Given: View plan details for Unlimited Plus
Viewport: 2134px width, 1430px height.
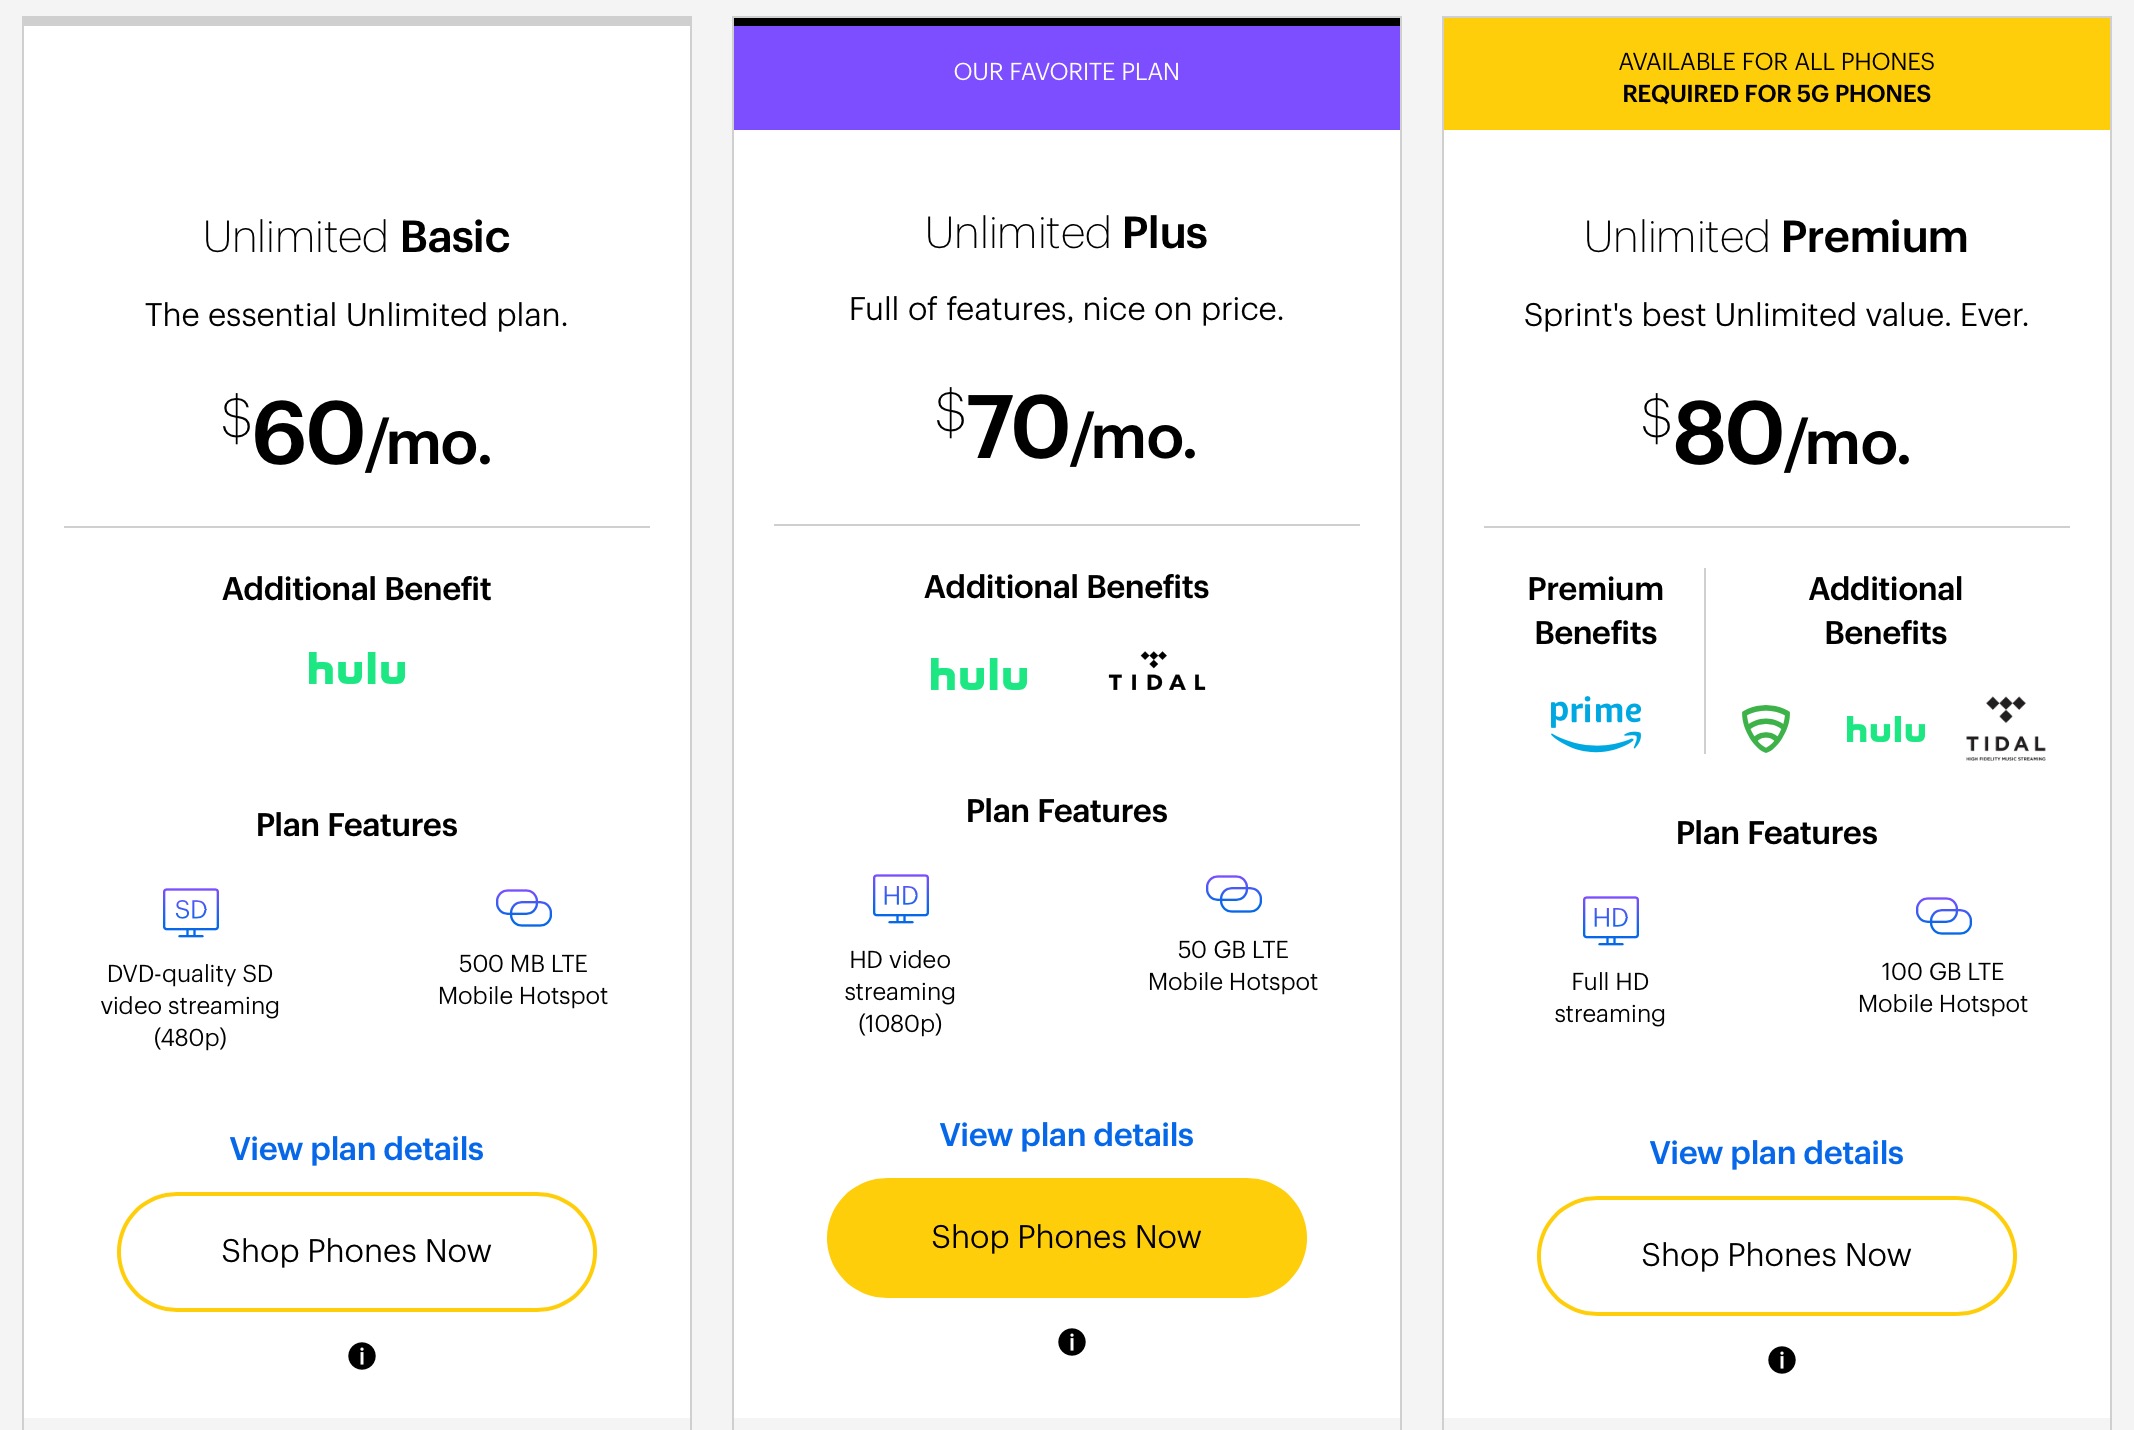Looking at the screenshot, I should pos(1066,1135).
